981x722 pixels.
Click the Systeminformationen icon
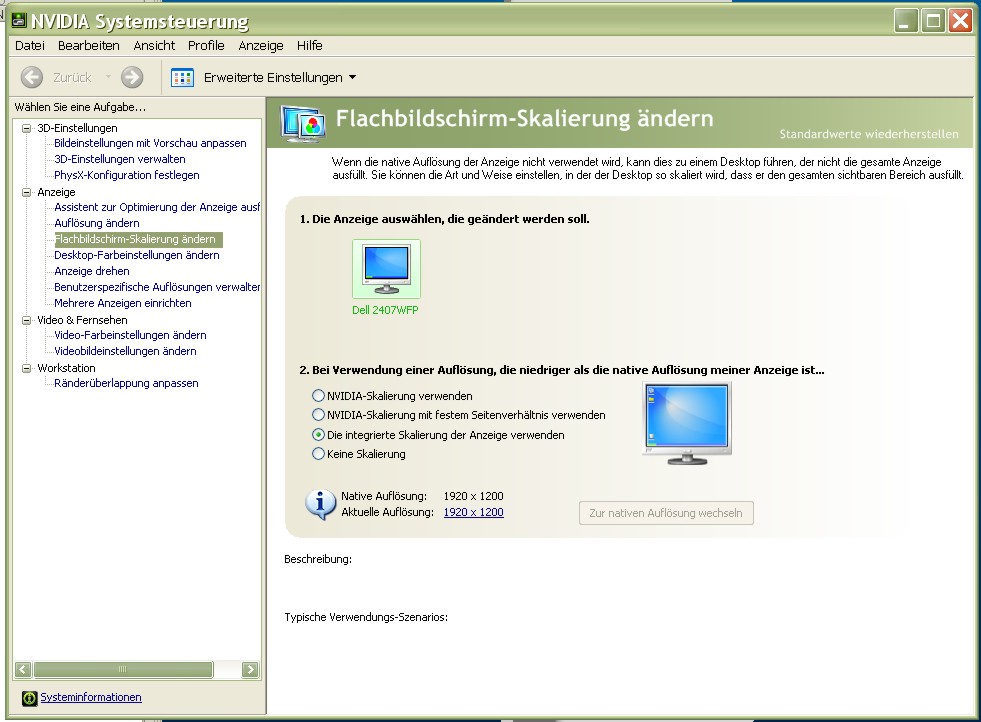(29, 698)
